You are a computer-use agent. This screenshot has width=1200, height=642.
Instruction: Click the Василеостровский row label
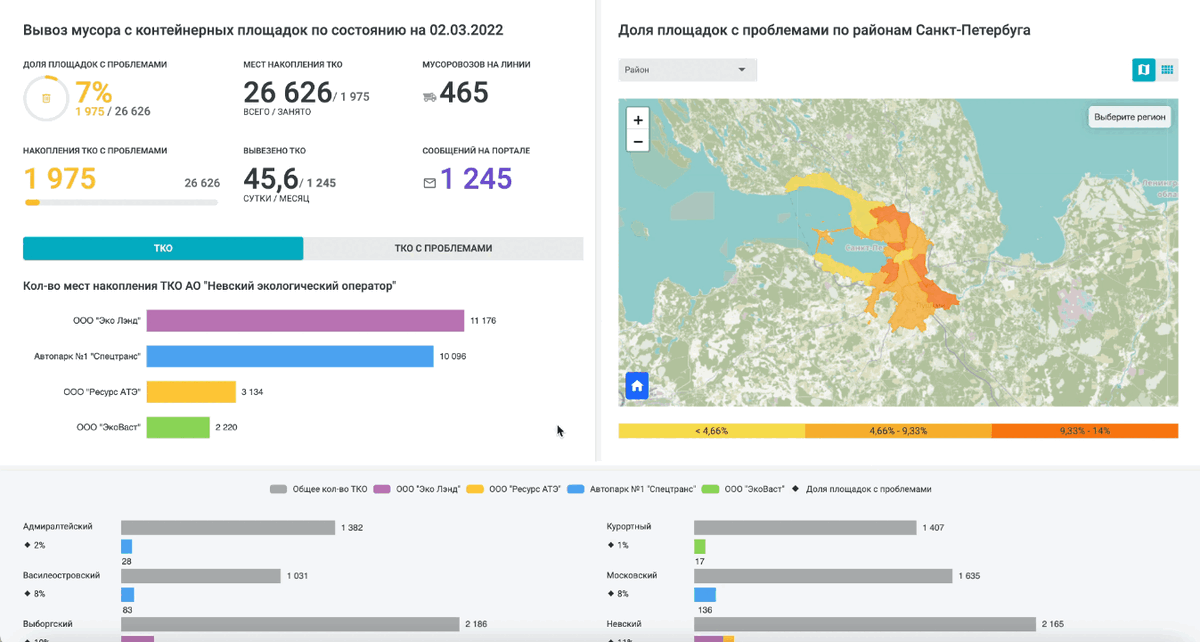click(61, 575)
